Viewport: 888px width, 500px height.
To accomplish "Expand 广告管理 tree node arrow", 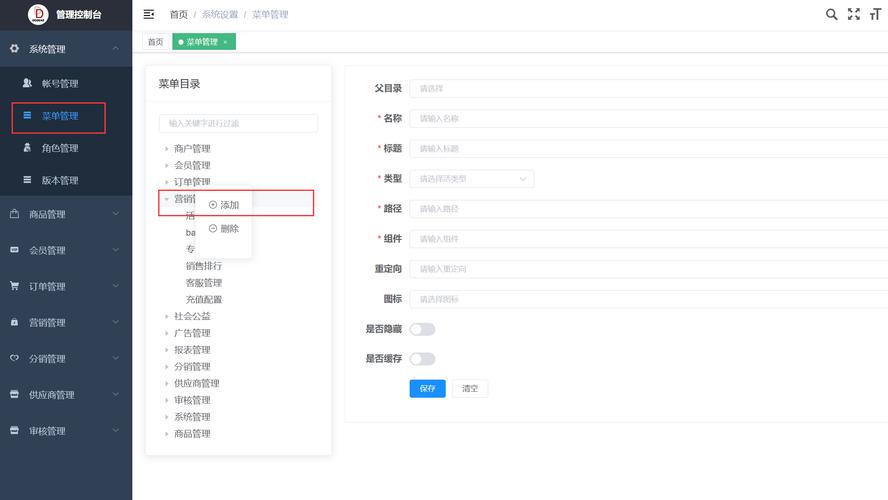I will [x=166, y=333].
